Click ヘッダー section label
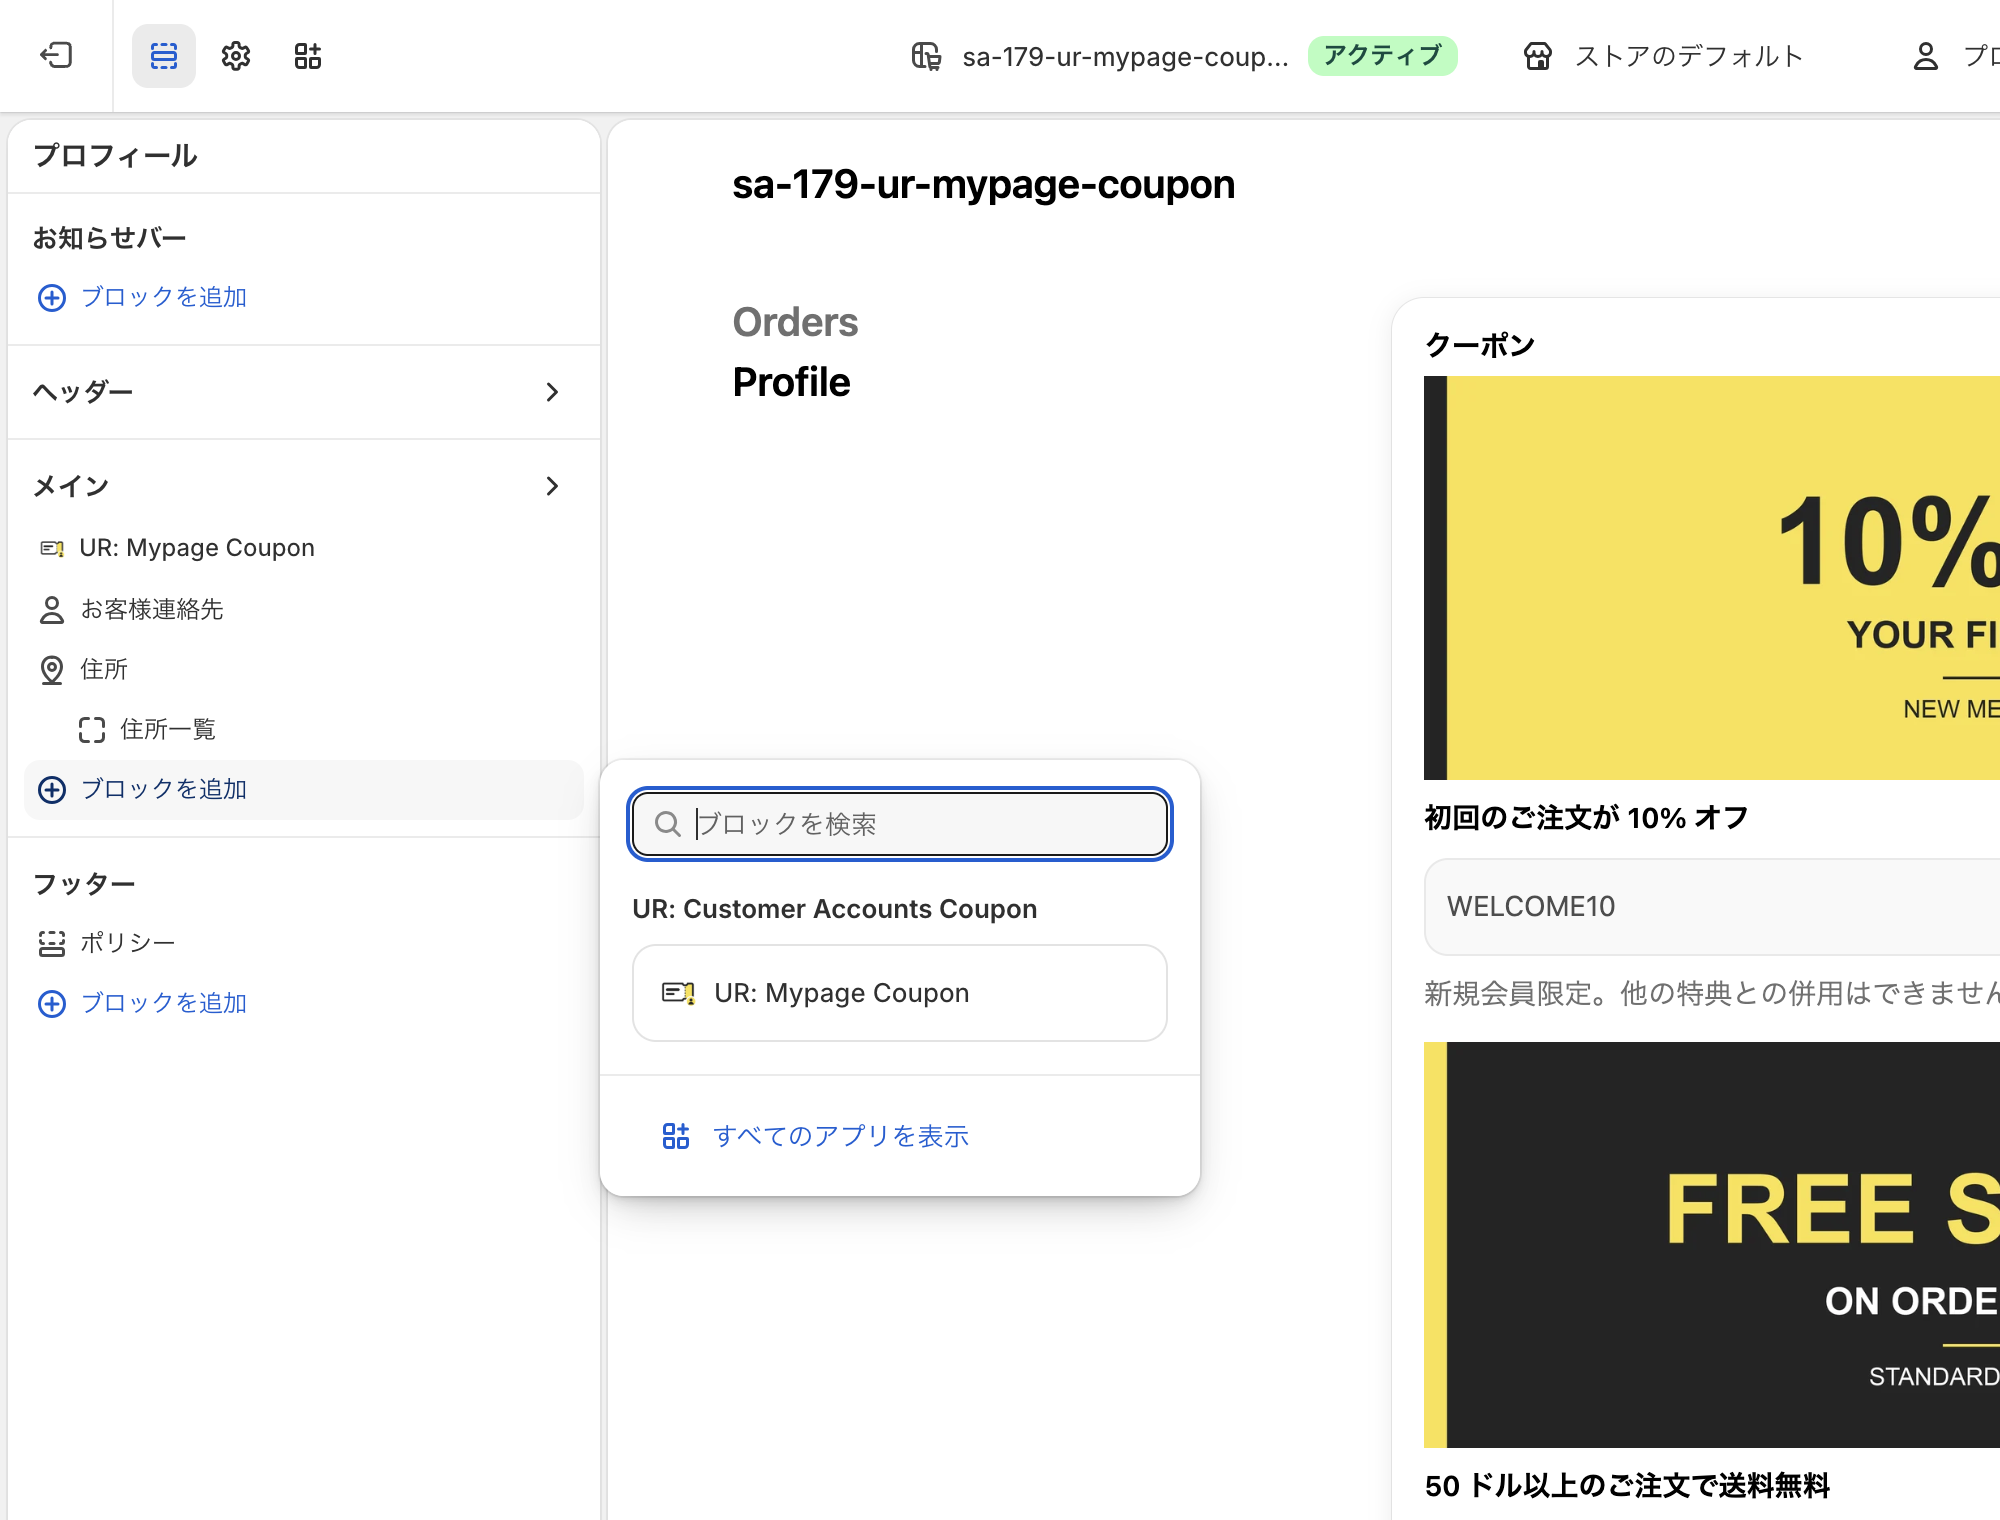This screenshot has height=1520, width=2000. pos(83,392)
